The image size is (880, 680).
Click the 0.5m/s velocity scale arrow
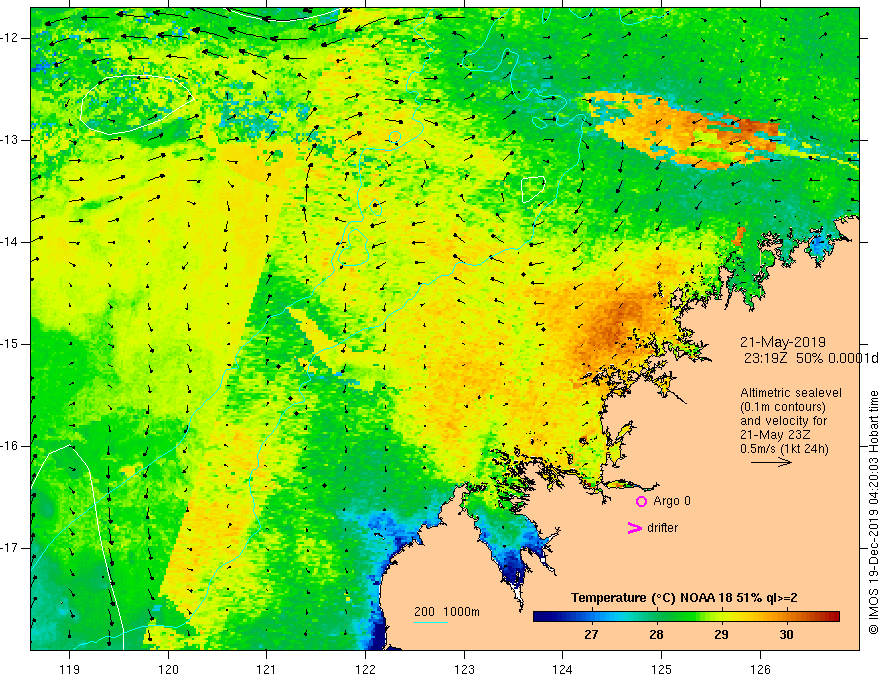772,462
